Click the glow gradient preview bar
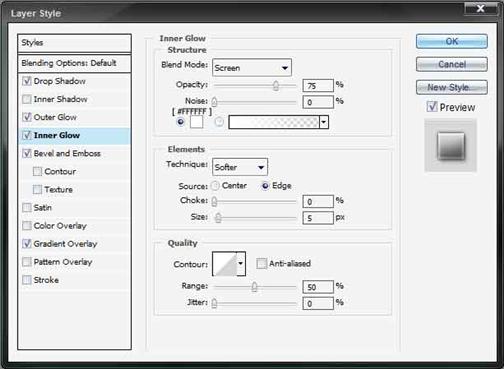The height and width of the screenshot is (369, 504). tap(274, 122)
